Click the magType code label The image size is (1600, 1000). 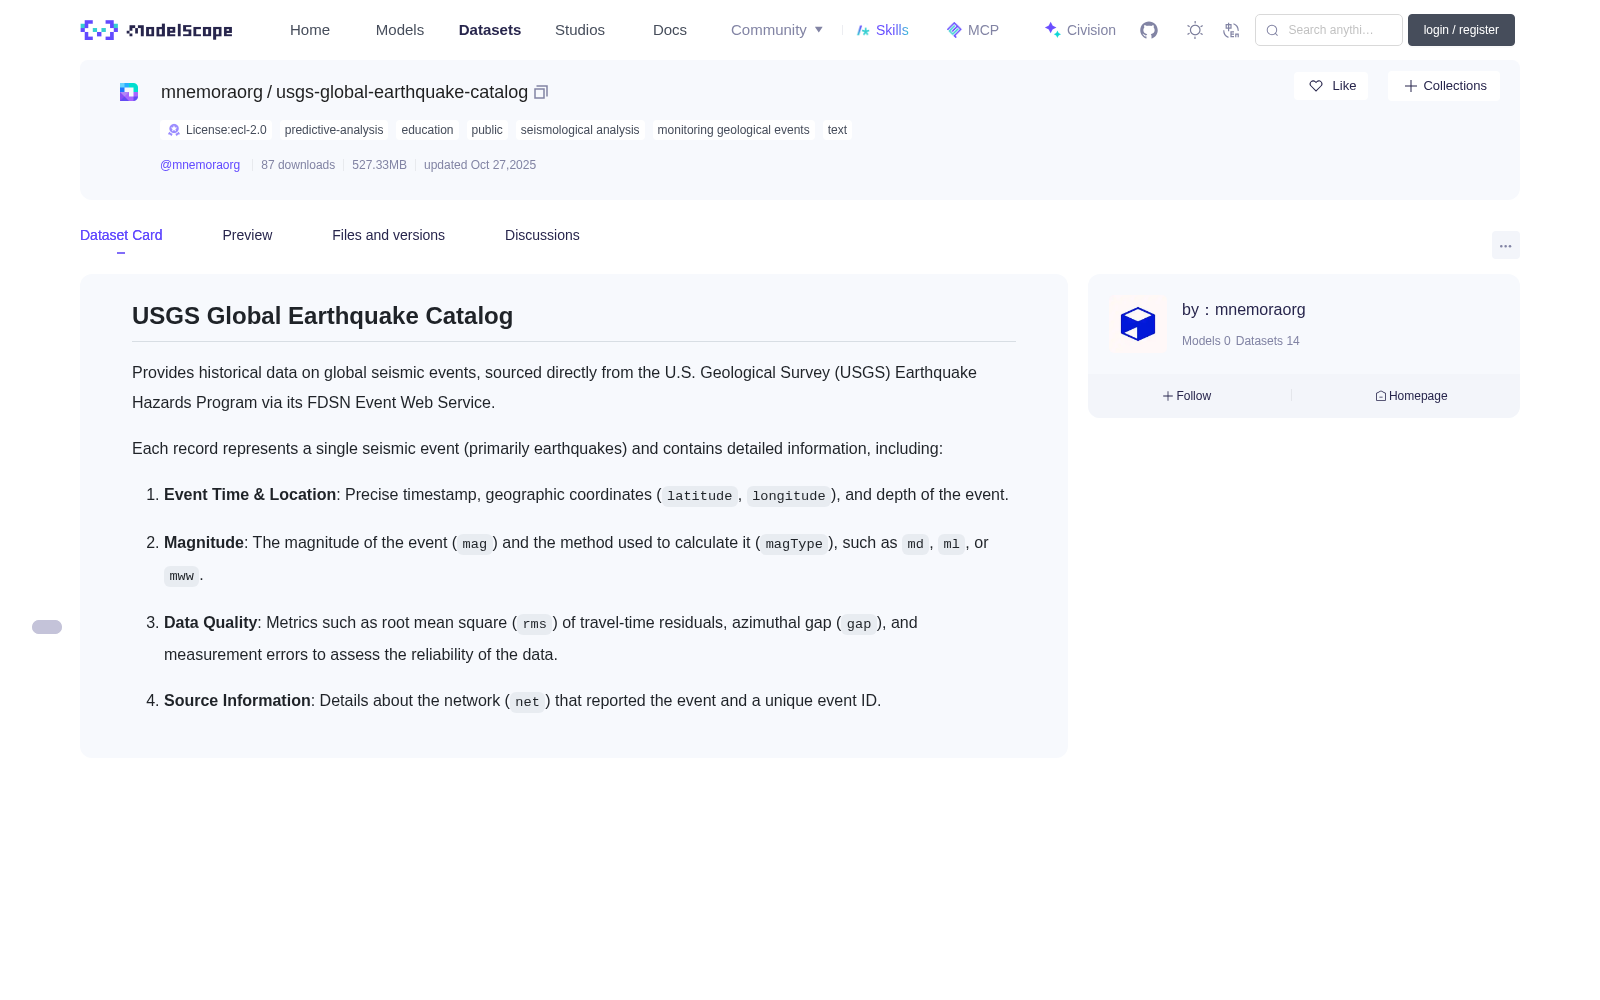coord(794,544)
